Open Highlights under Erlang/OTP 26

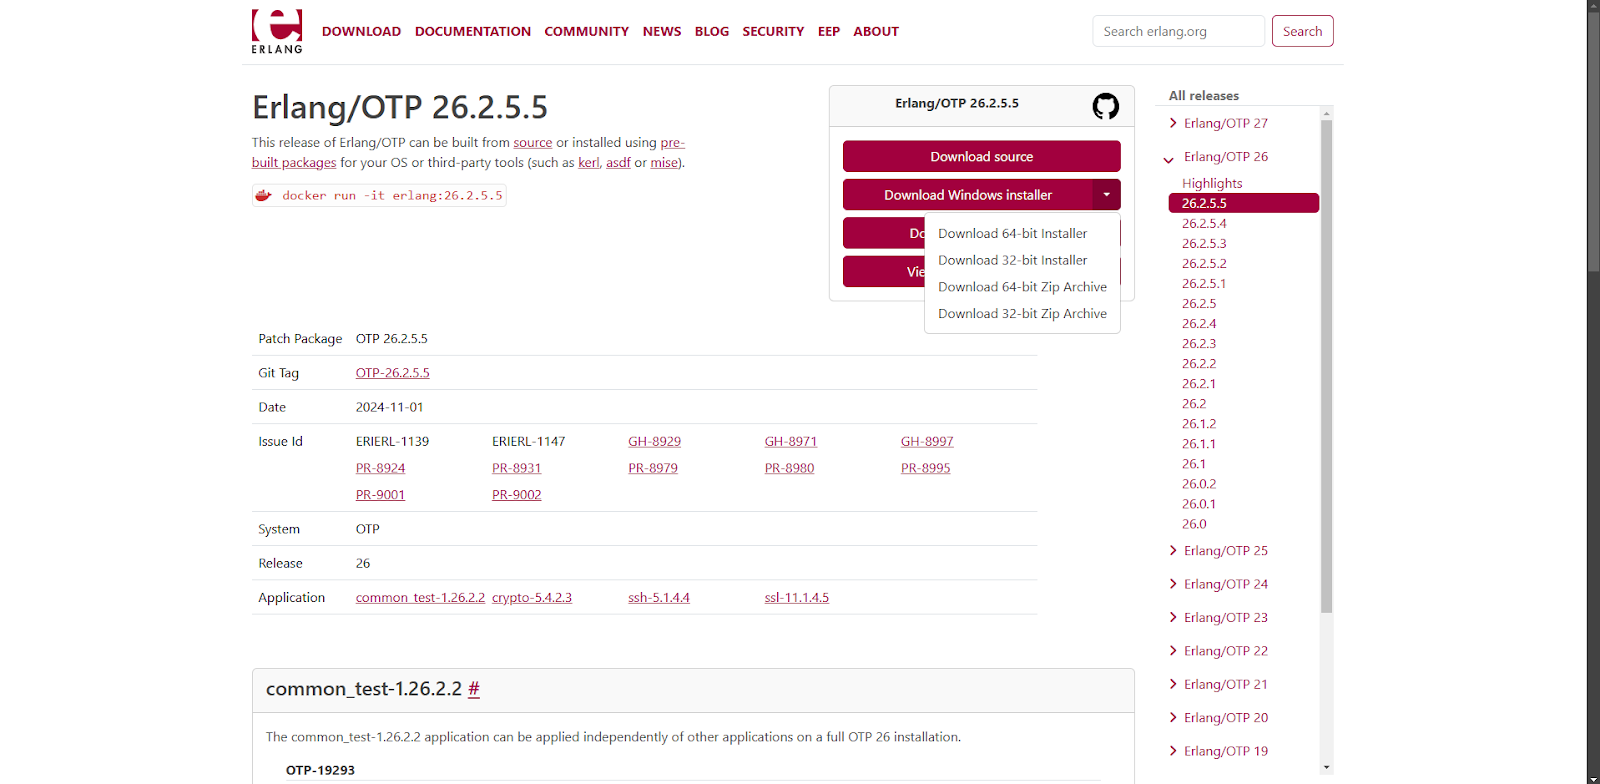[x=1212, y=184]
